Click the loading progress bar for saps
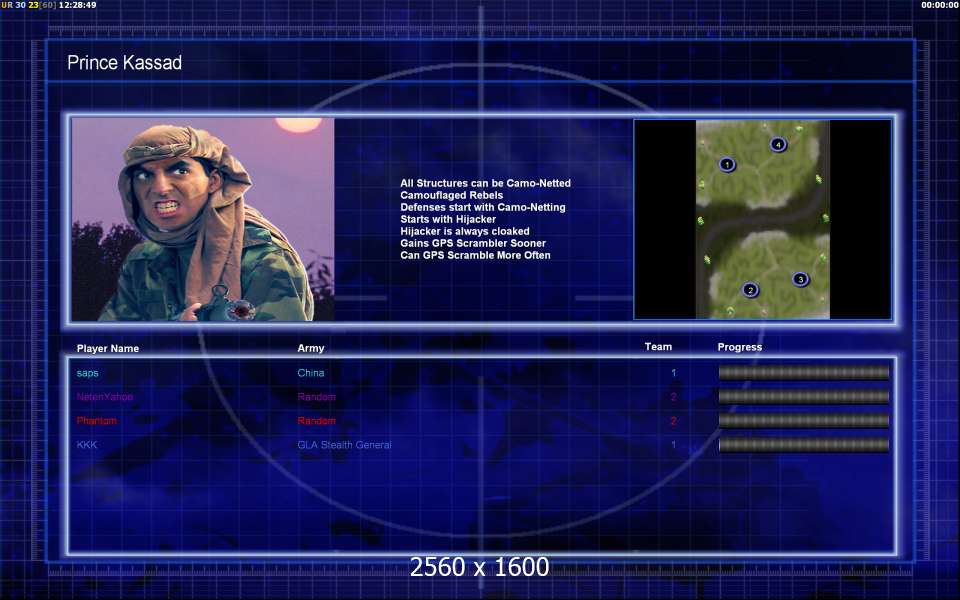The height and width of the screenshot is (600, 960). point(803,372)
